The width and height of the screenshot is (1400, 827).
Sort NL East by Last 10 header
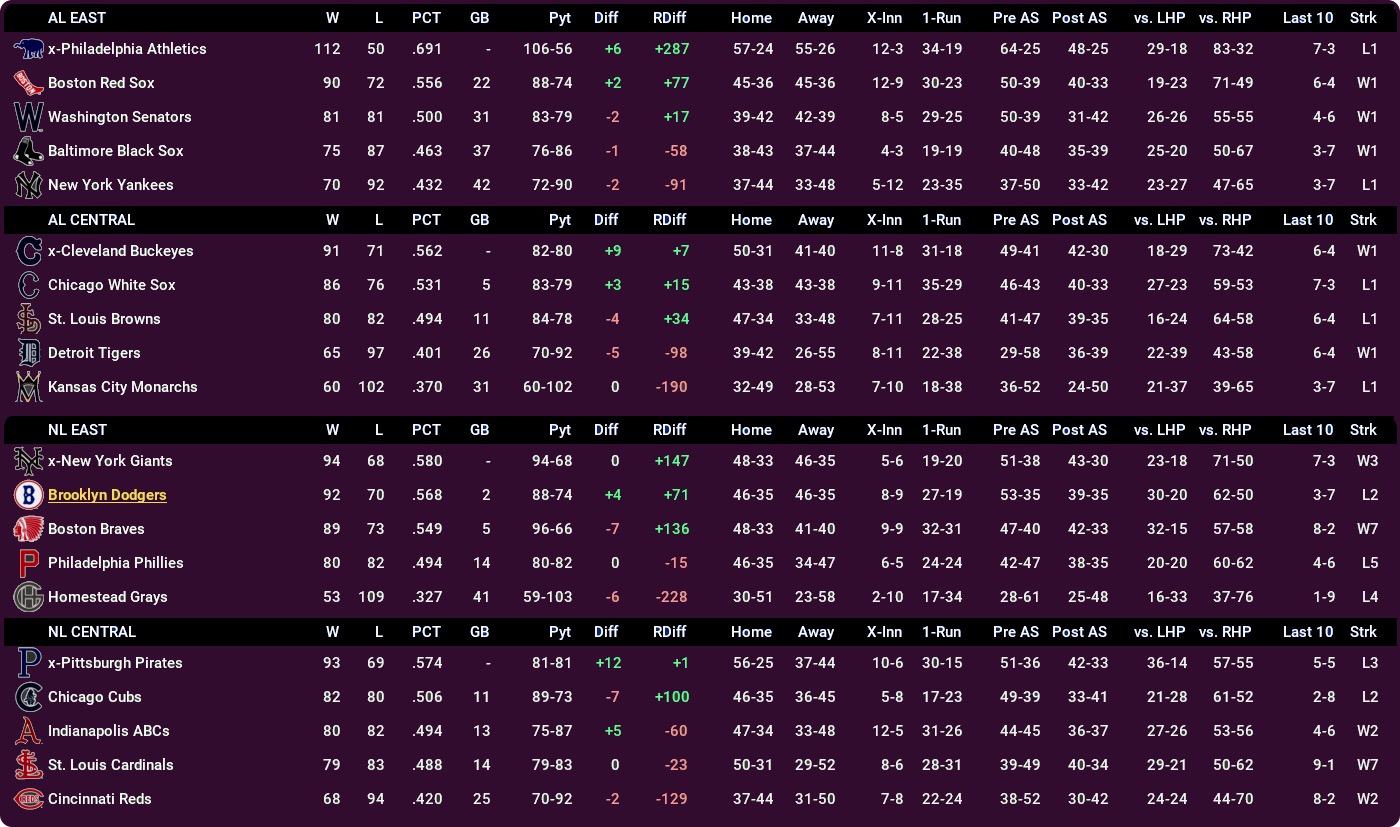click(x=1307, y=430)
